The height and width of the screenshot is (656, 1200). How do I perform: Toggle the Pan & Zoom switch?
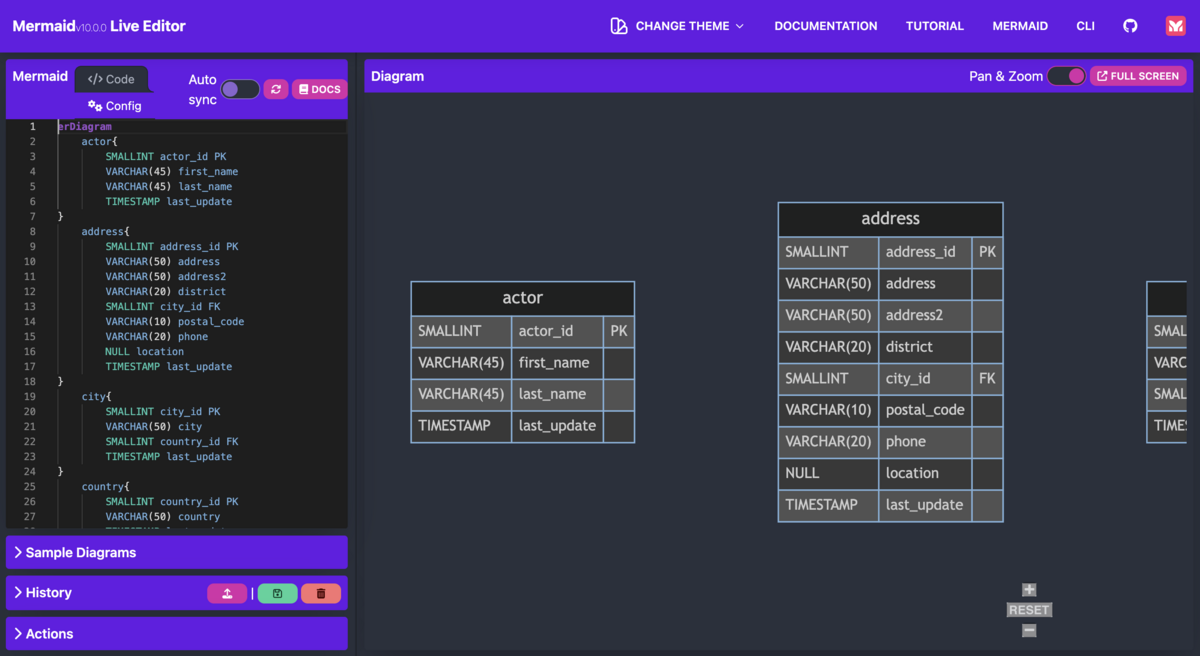click(1066, 76)
